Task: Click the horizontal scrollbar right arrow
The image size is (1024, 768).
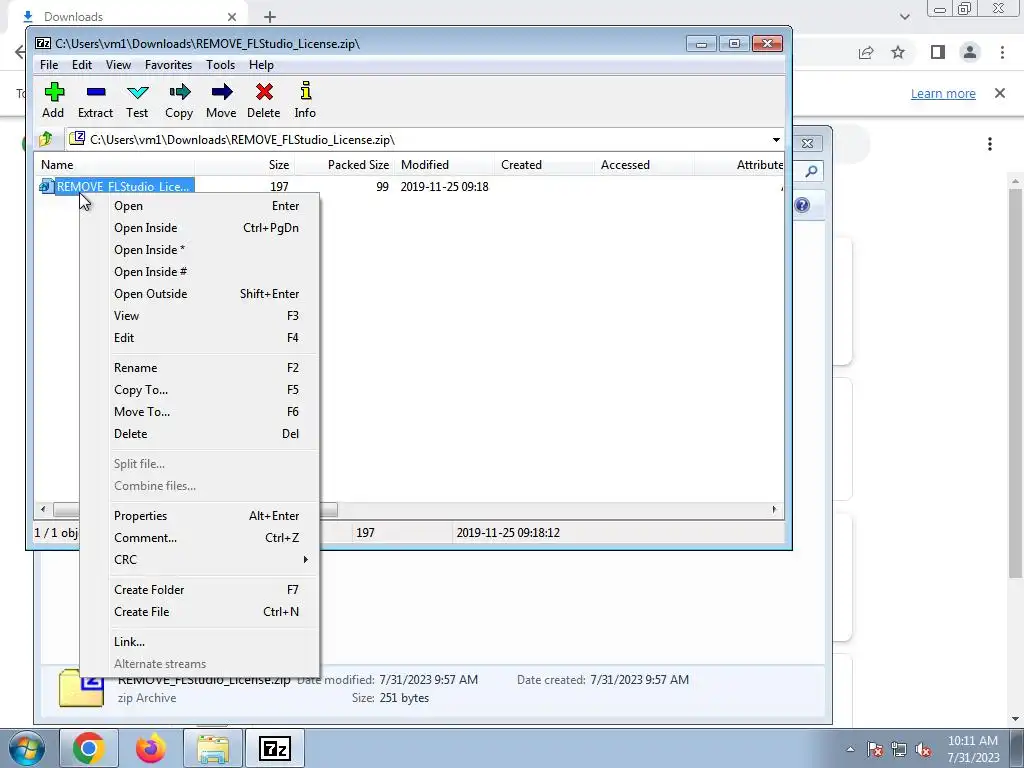Action: coord(775,509)
